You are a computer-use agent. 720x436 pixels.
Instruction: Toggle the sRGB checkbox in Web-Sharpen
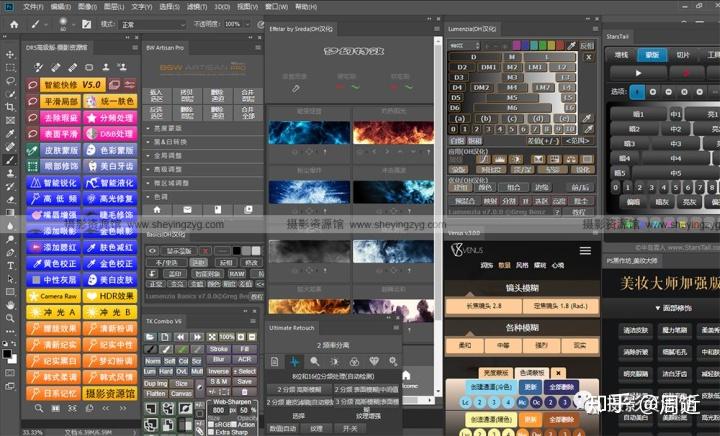pyautogui.click(x=212, y=425)
